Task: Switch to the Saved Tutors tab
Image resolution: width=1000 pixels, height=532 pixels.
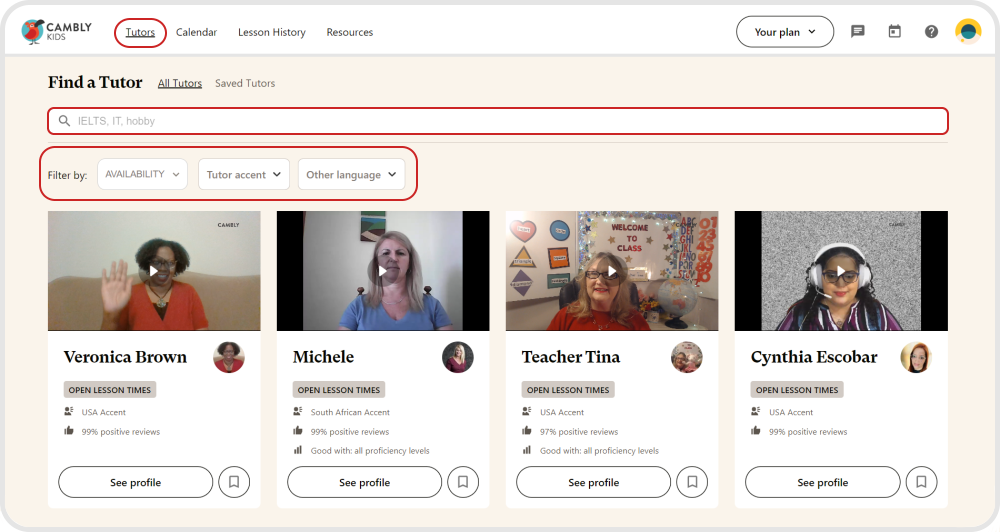Action: (x=245, y=83)
